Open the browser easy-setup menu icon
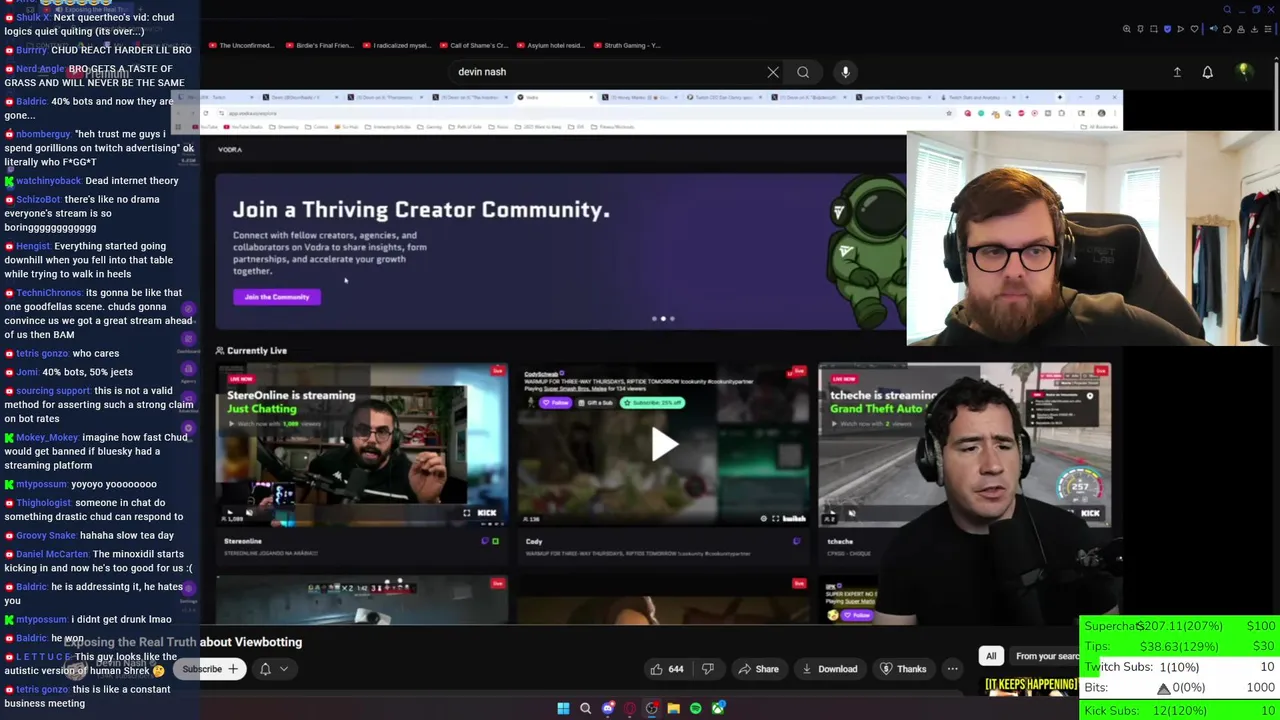This screenshot has height=720, width=1280. click(x=1266, y=29)
